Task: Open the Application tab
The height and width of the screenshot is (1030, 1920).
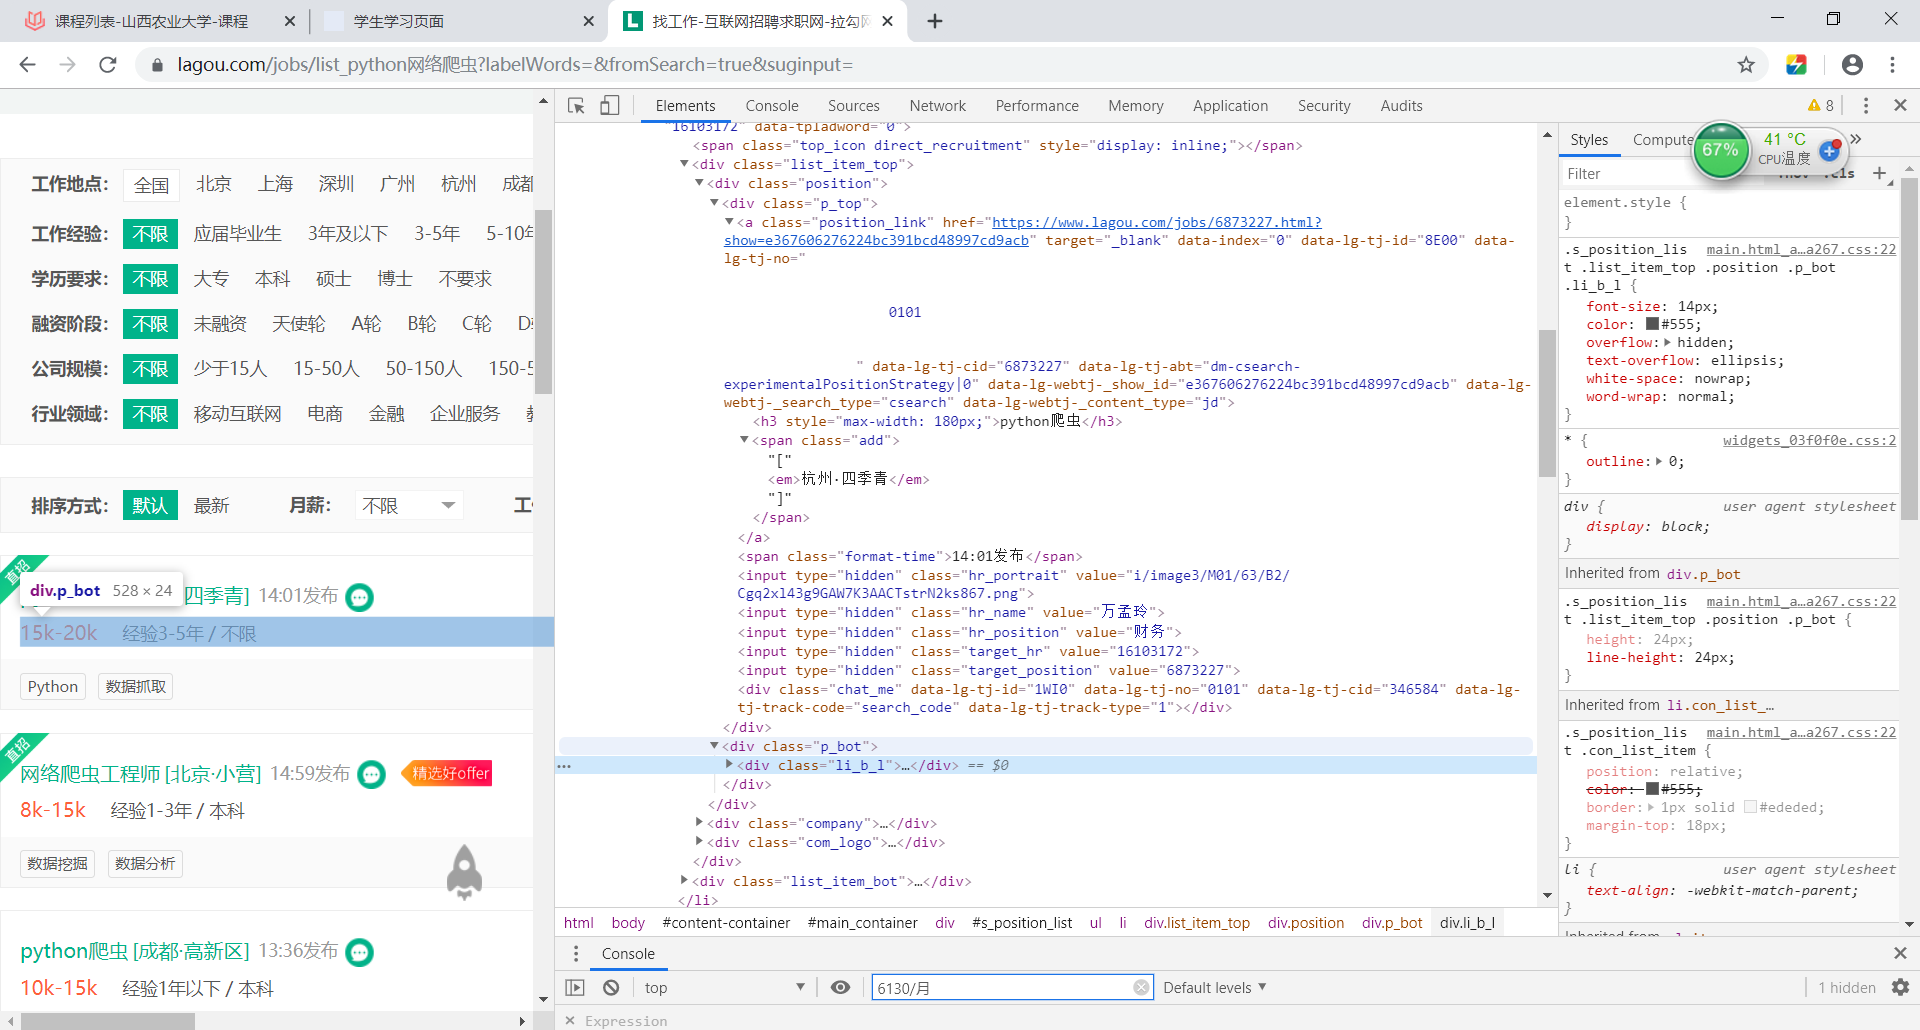Action: point(1230,106)
